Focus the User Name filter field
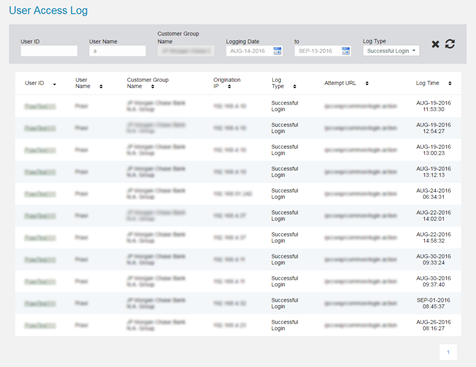 117,51
